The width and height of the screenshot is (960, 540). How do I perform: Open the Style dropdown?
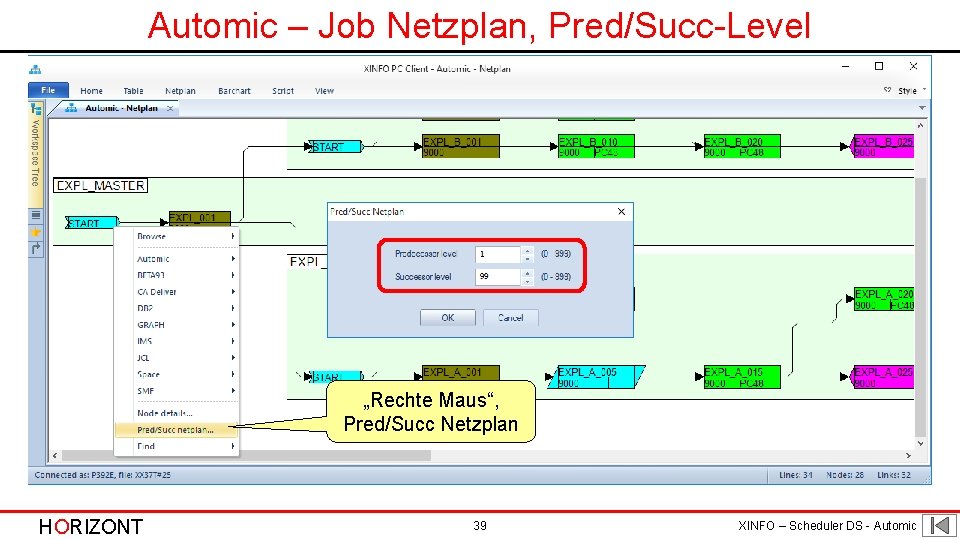tap(912, 91)
